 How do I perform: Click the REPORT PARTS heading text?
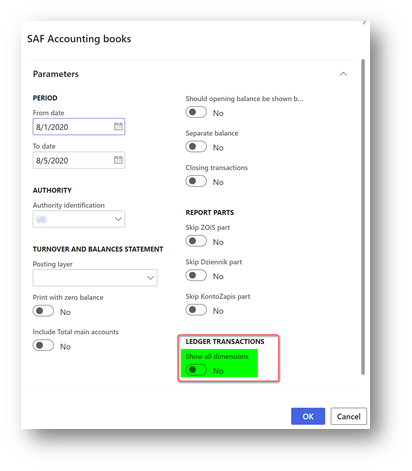pos(210,213)
